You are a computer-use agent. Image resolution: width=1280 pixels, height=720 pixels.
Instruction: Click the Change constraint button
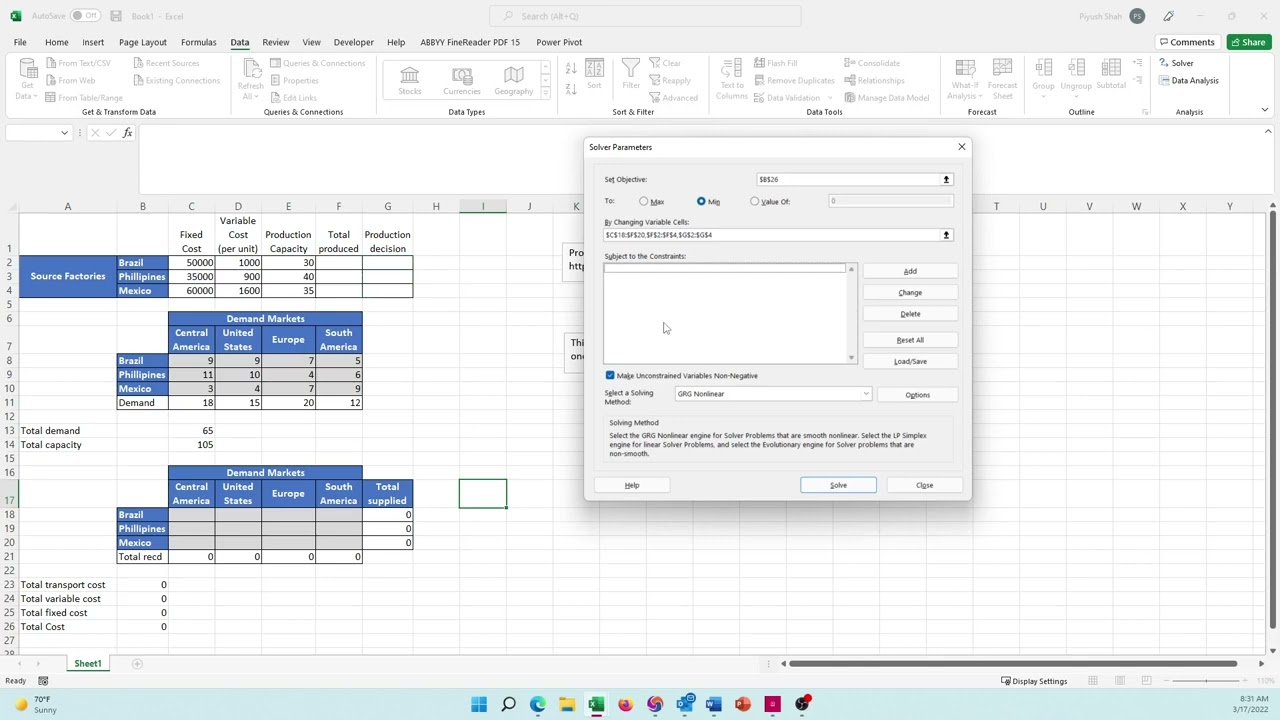point(910,293)
